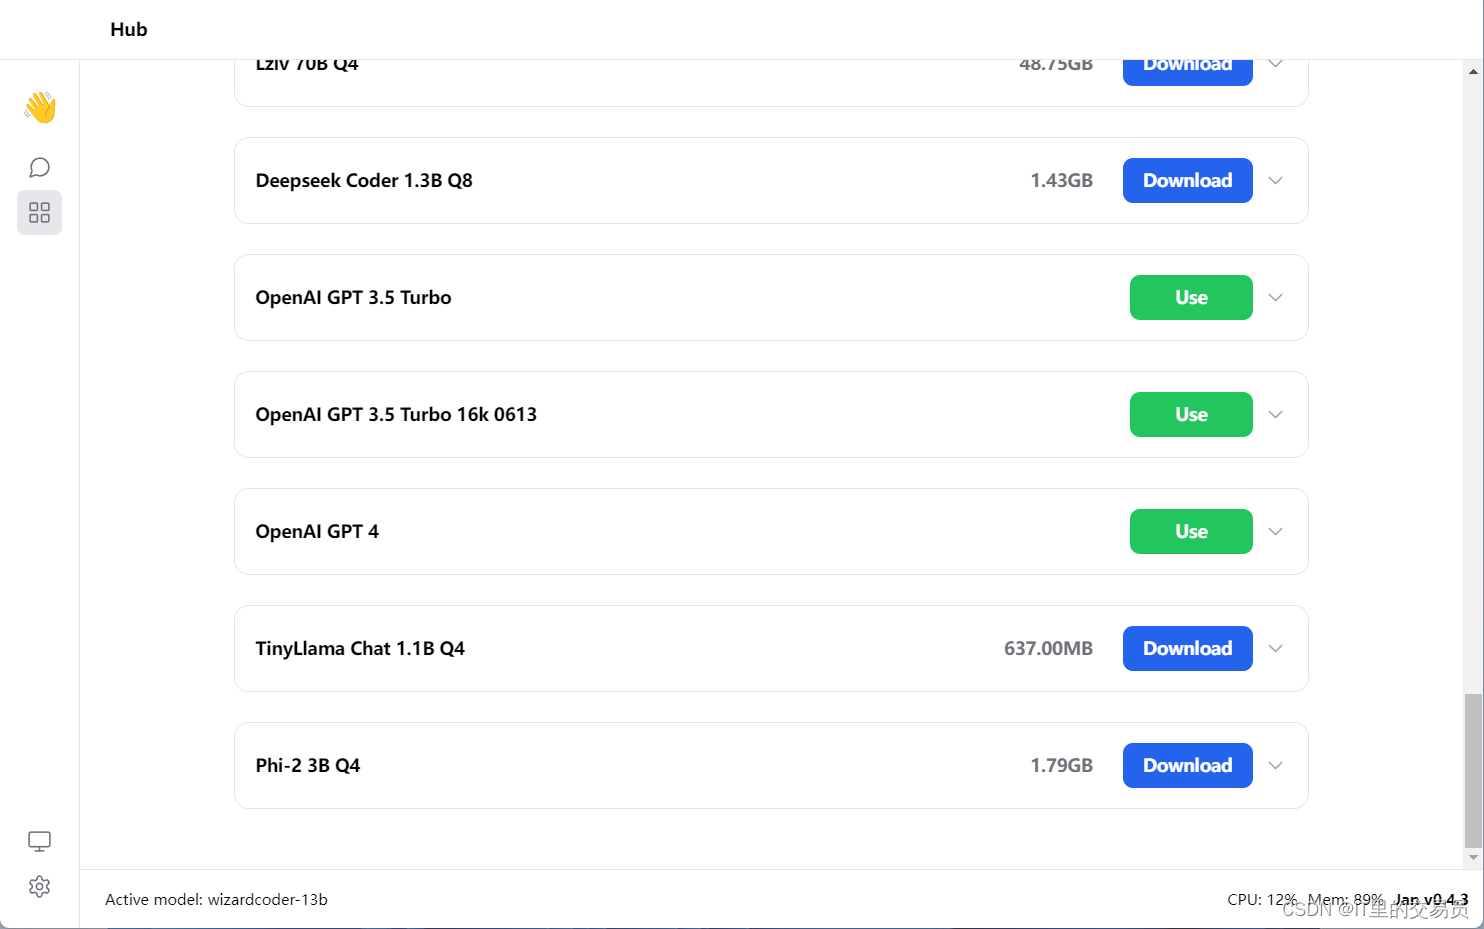Open the chat threads icon in sidebar

pyautogui.click(x=39, y=167)
